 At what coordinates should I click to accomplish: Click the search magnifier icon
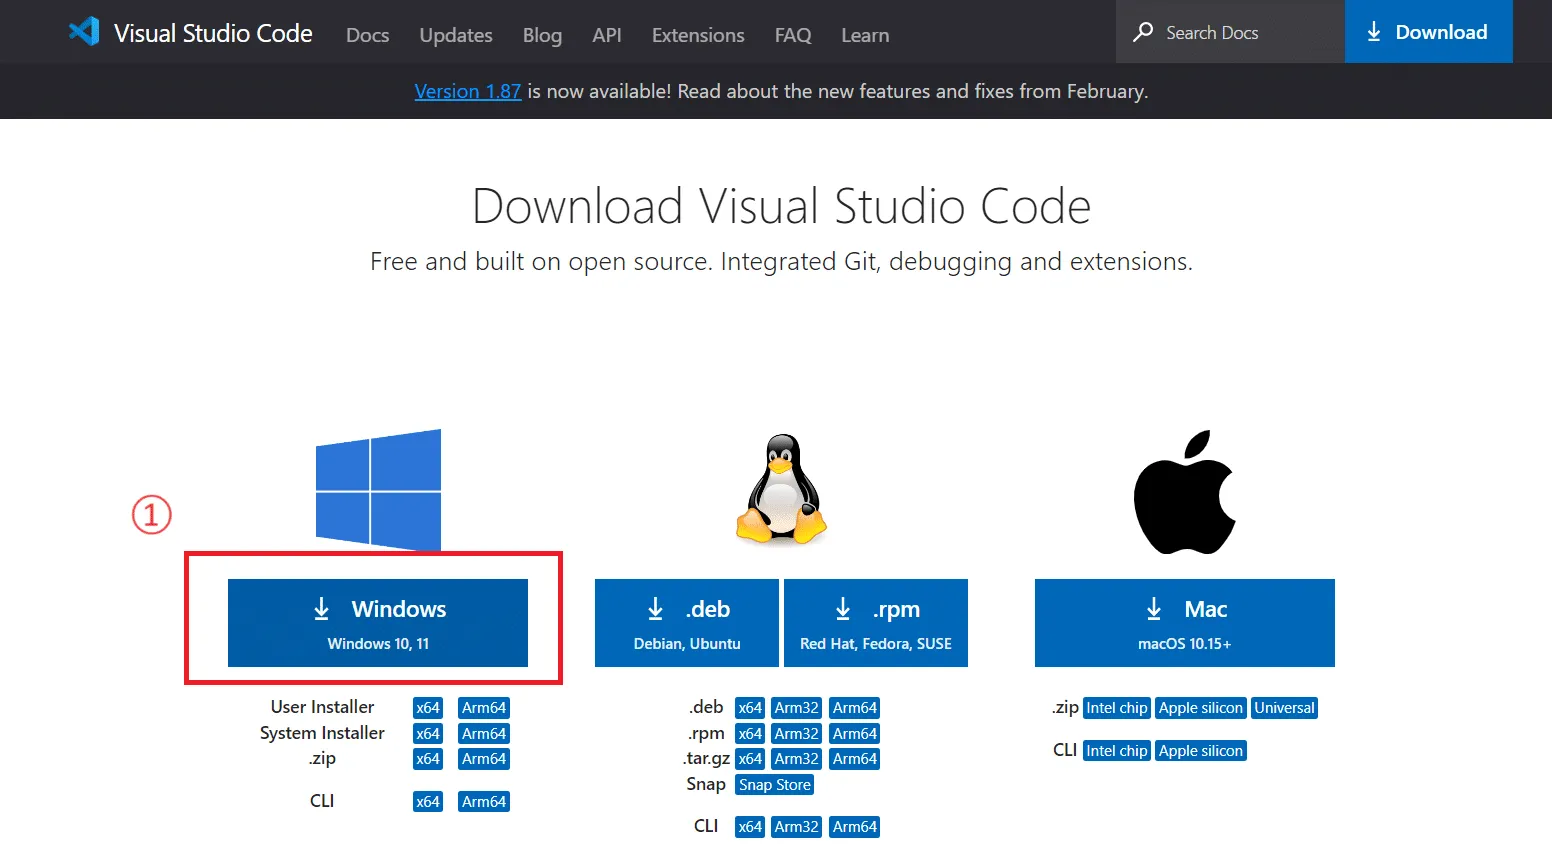(x=1142, y=32)
